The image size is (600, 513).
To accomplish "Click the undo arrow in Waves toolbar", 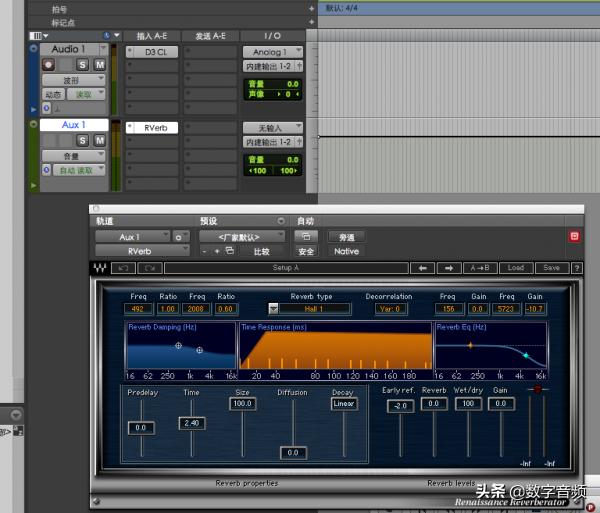I will [125, 268].
